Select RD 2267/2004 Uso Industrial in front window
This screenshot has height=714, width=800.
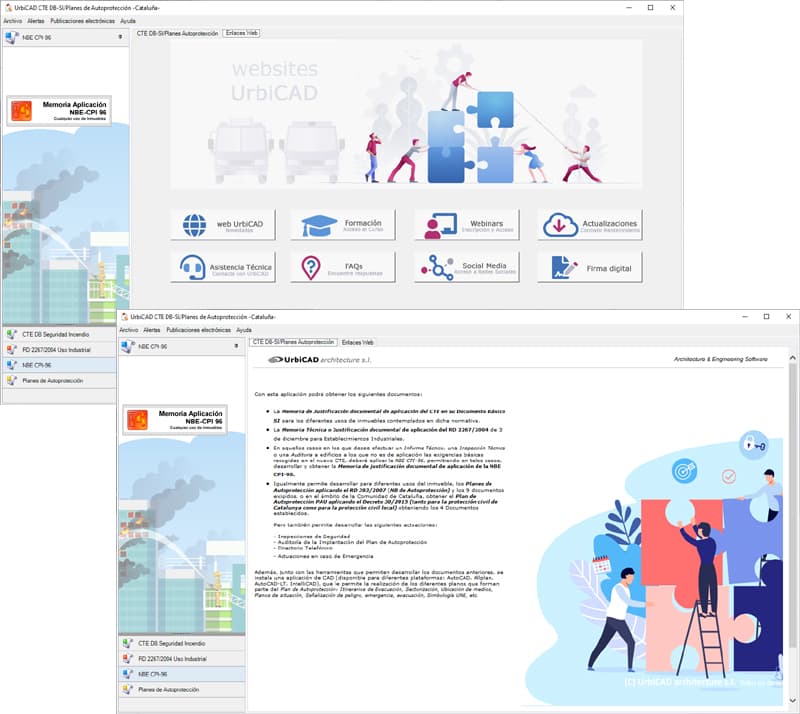pos(182,658)
